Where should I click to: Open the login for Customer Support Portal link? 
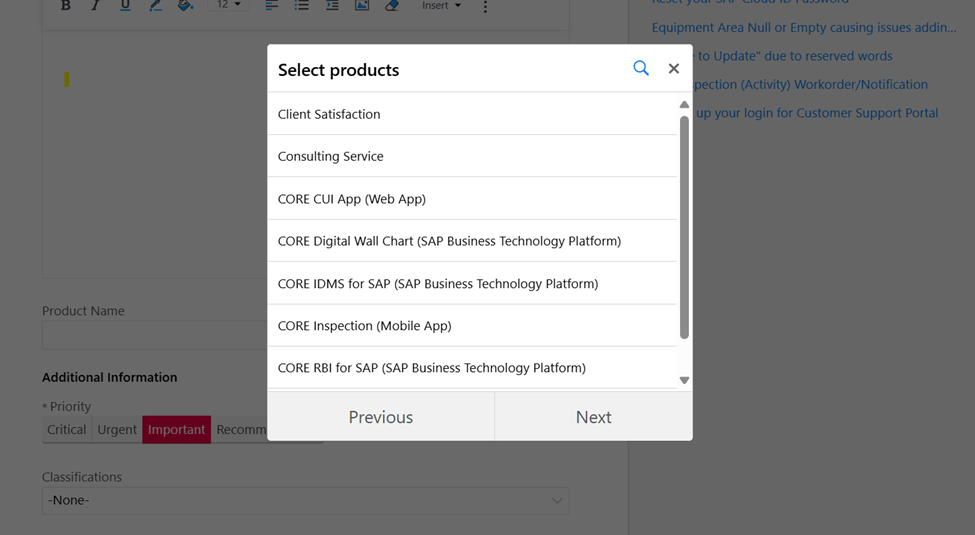pos(816,113)
